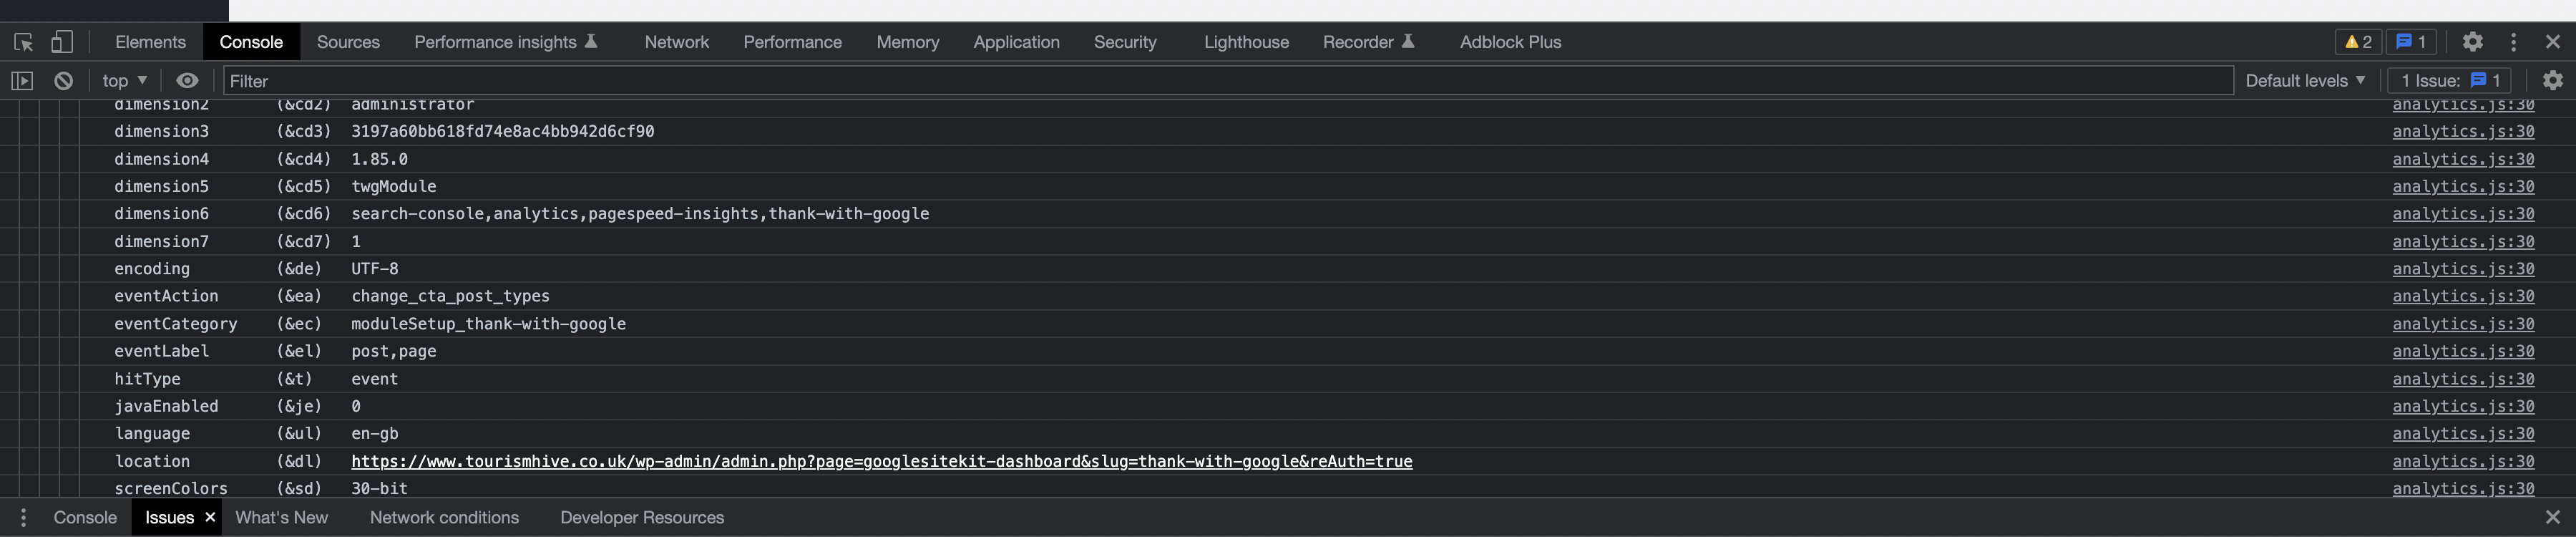Activate the inspect element picker icon
Image resolution: width=2576 pixels, height=537 pixels.
[x=24, y=42]
